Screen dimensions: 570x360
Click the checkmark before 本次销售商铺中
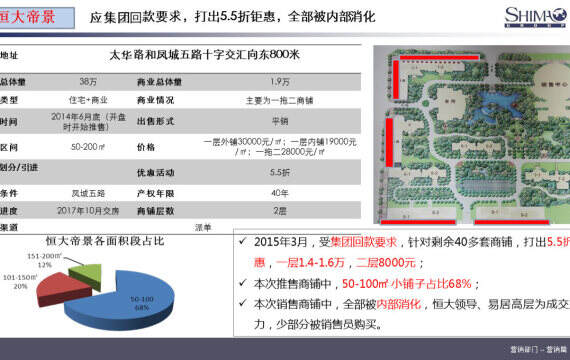tap(243, 303)
